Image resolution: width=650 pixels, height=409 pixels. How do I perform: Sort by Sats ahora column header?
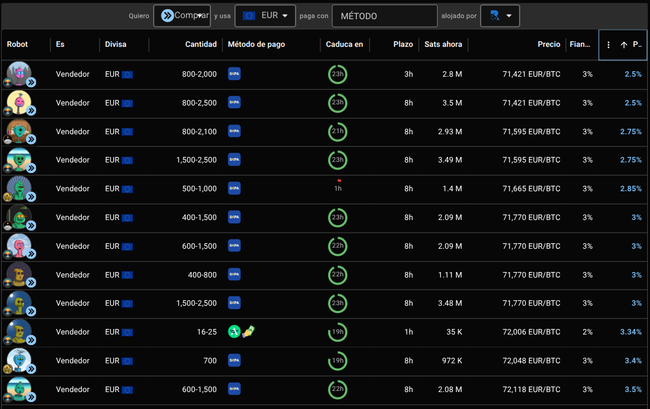pos(443,44)
